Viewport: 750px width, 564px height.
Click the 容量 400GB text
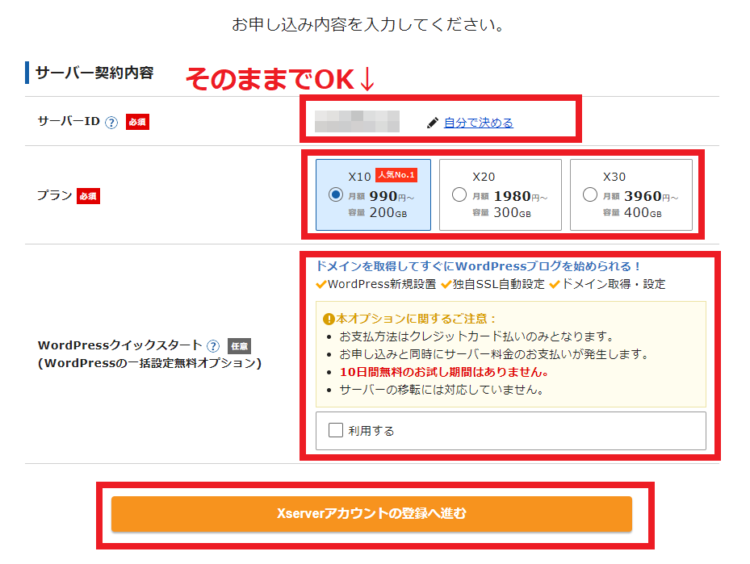[x=632, y=212]
